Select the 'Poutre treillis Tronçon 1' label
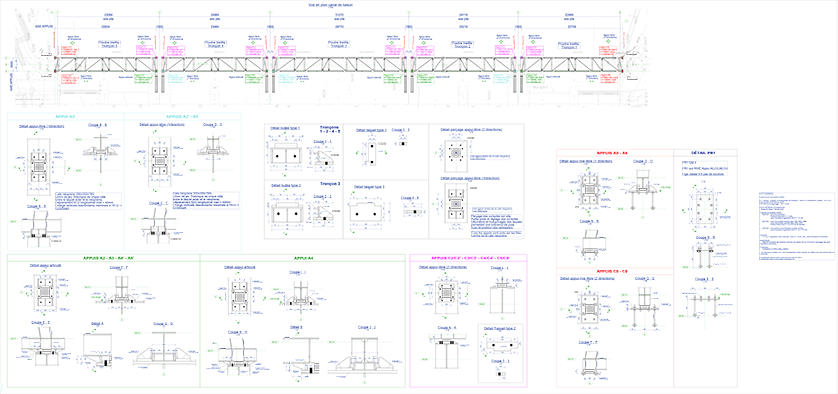 point(569,44)
